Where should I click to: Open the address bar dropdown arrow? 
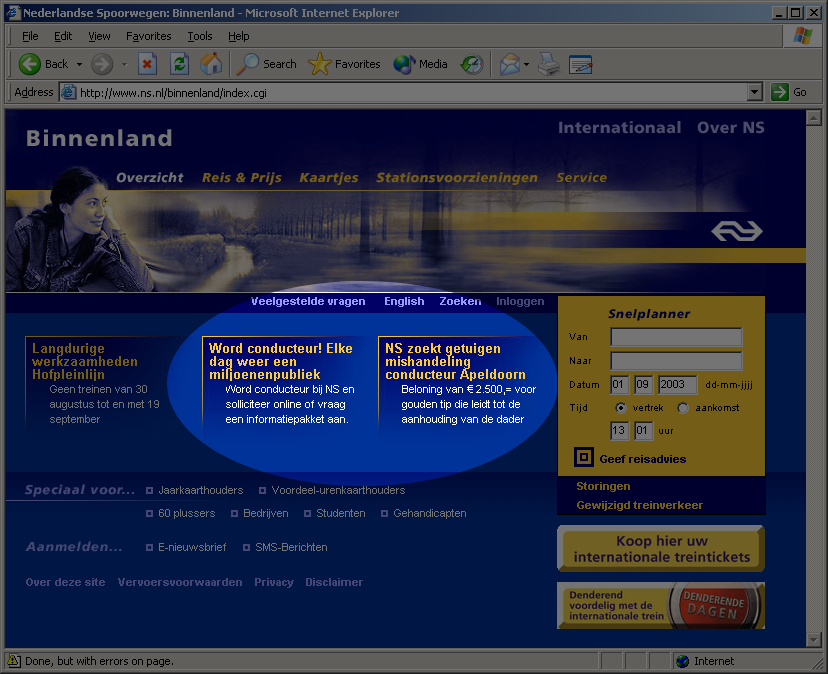755,92
